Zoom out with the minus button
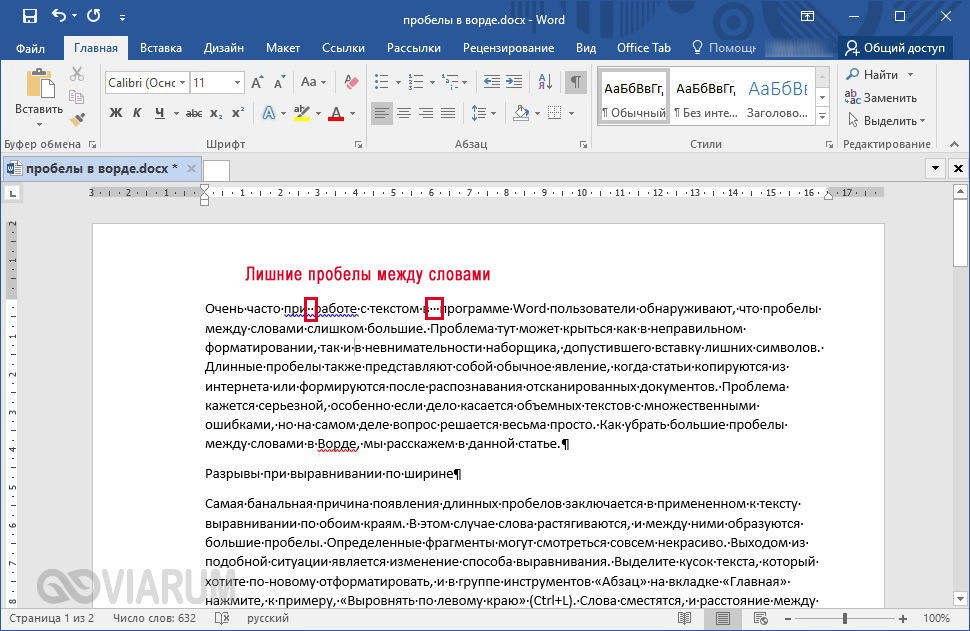The height and width of the screenshot is (631, 970). [x=788, y=619]
